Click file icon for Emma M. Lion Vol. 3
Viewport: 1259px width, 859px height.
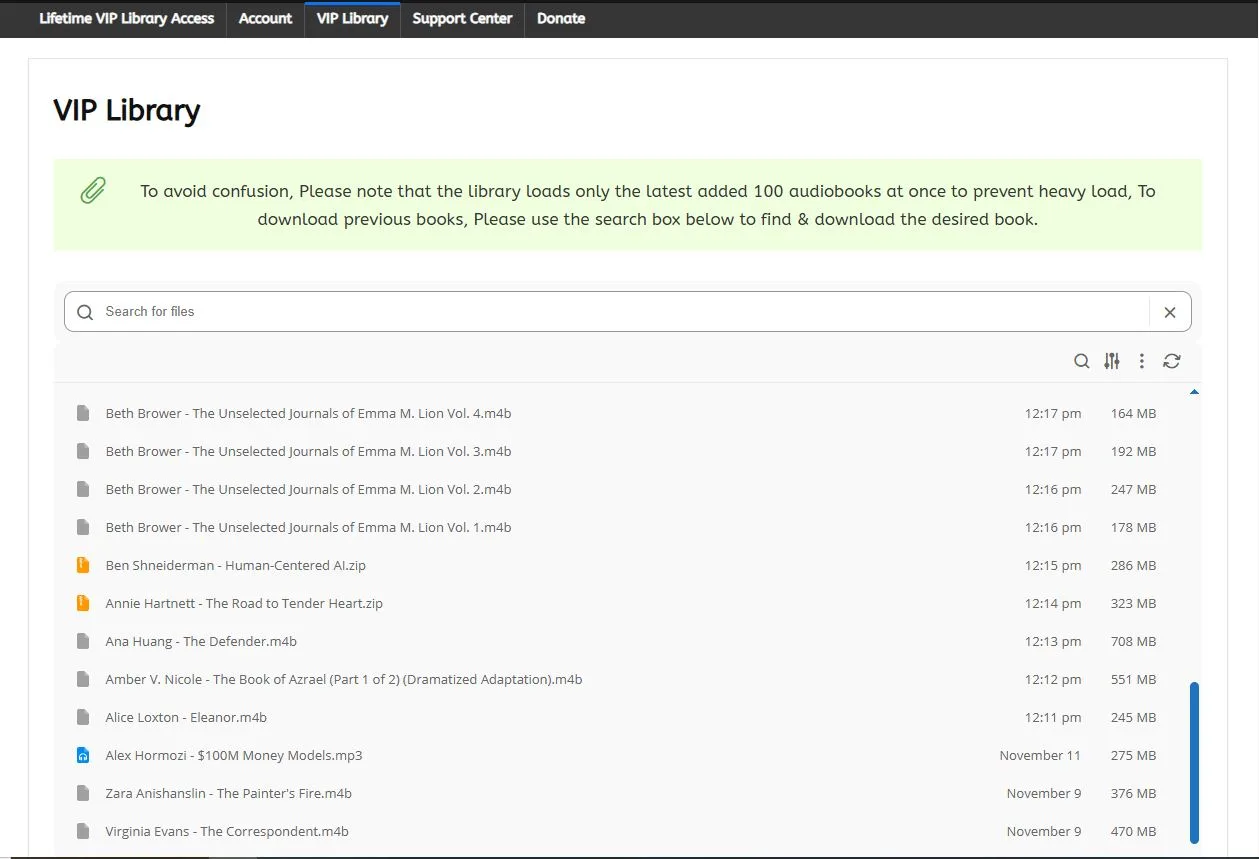pyautogui.click(x=83, y=451)
